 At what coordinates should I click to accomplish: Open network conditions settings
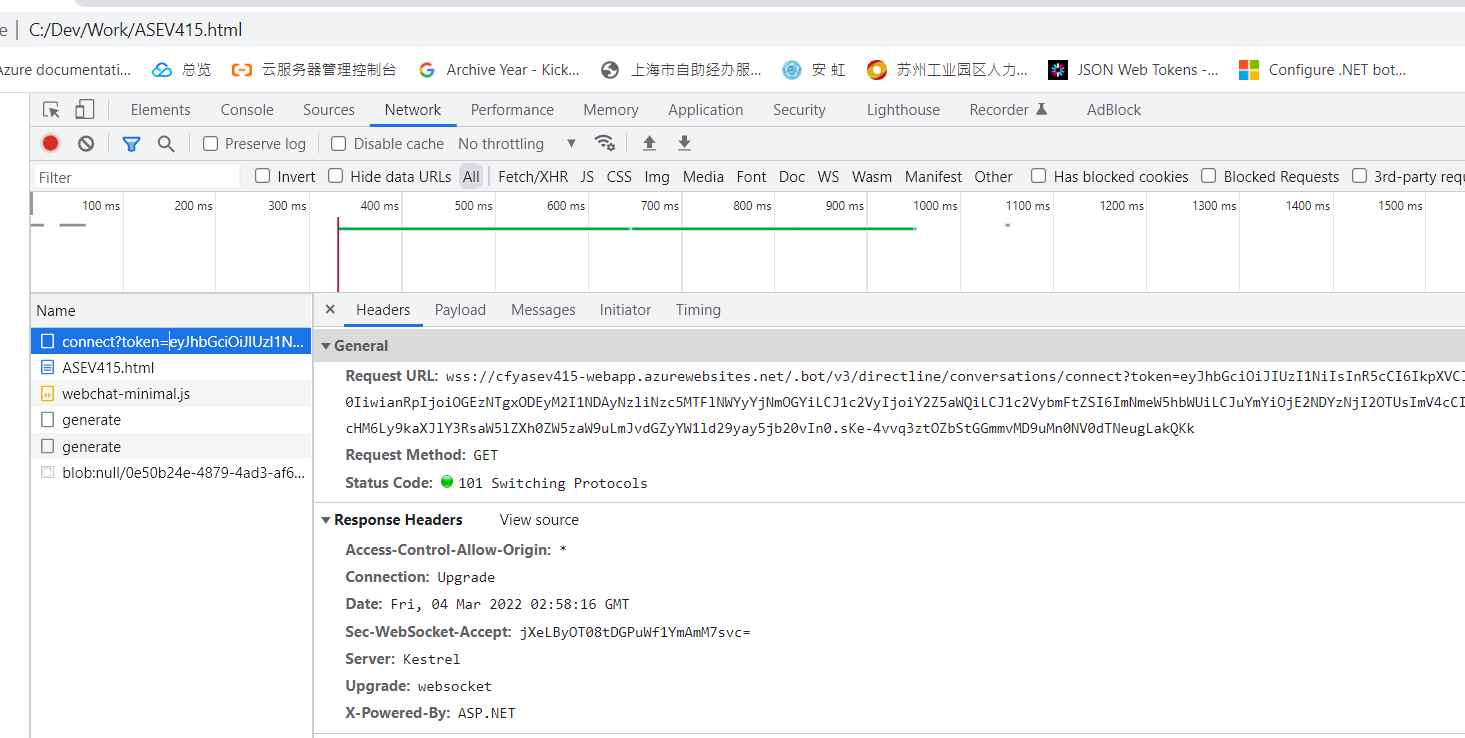pos(605,143)
